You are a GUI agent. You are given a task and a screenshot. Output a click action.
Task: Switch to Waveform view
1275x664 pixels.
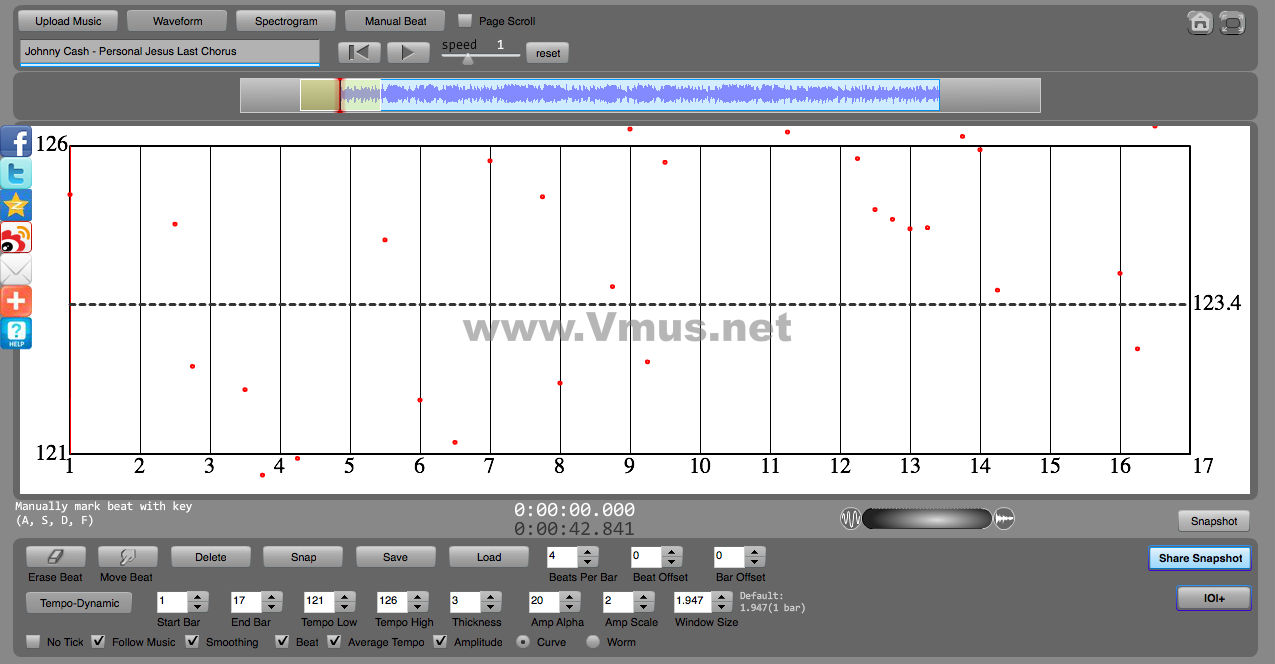tap(177, 21)
